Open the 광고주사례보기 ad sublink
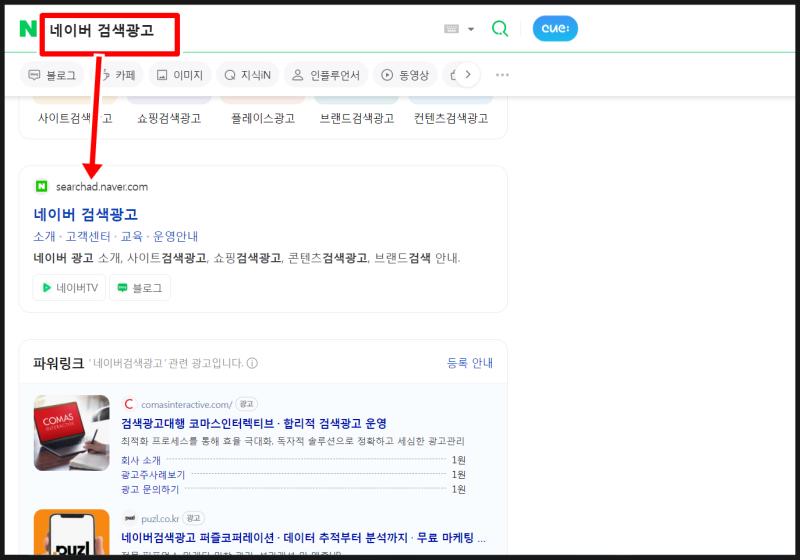 [x=153, y=475]
